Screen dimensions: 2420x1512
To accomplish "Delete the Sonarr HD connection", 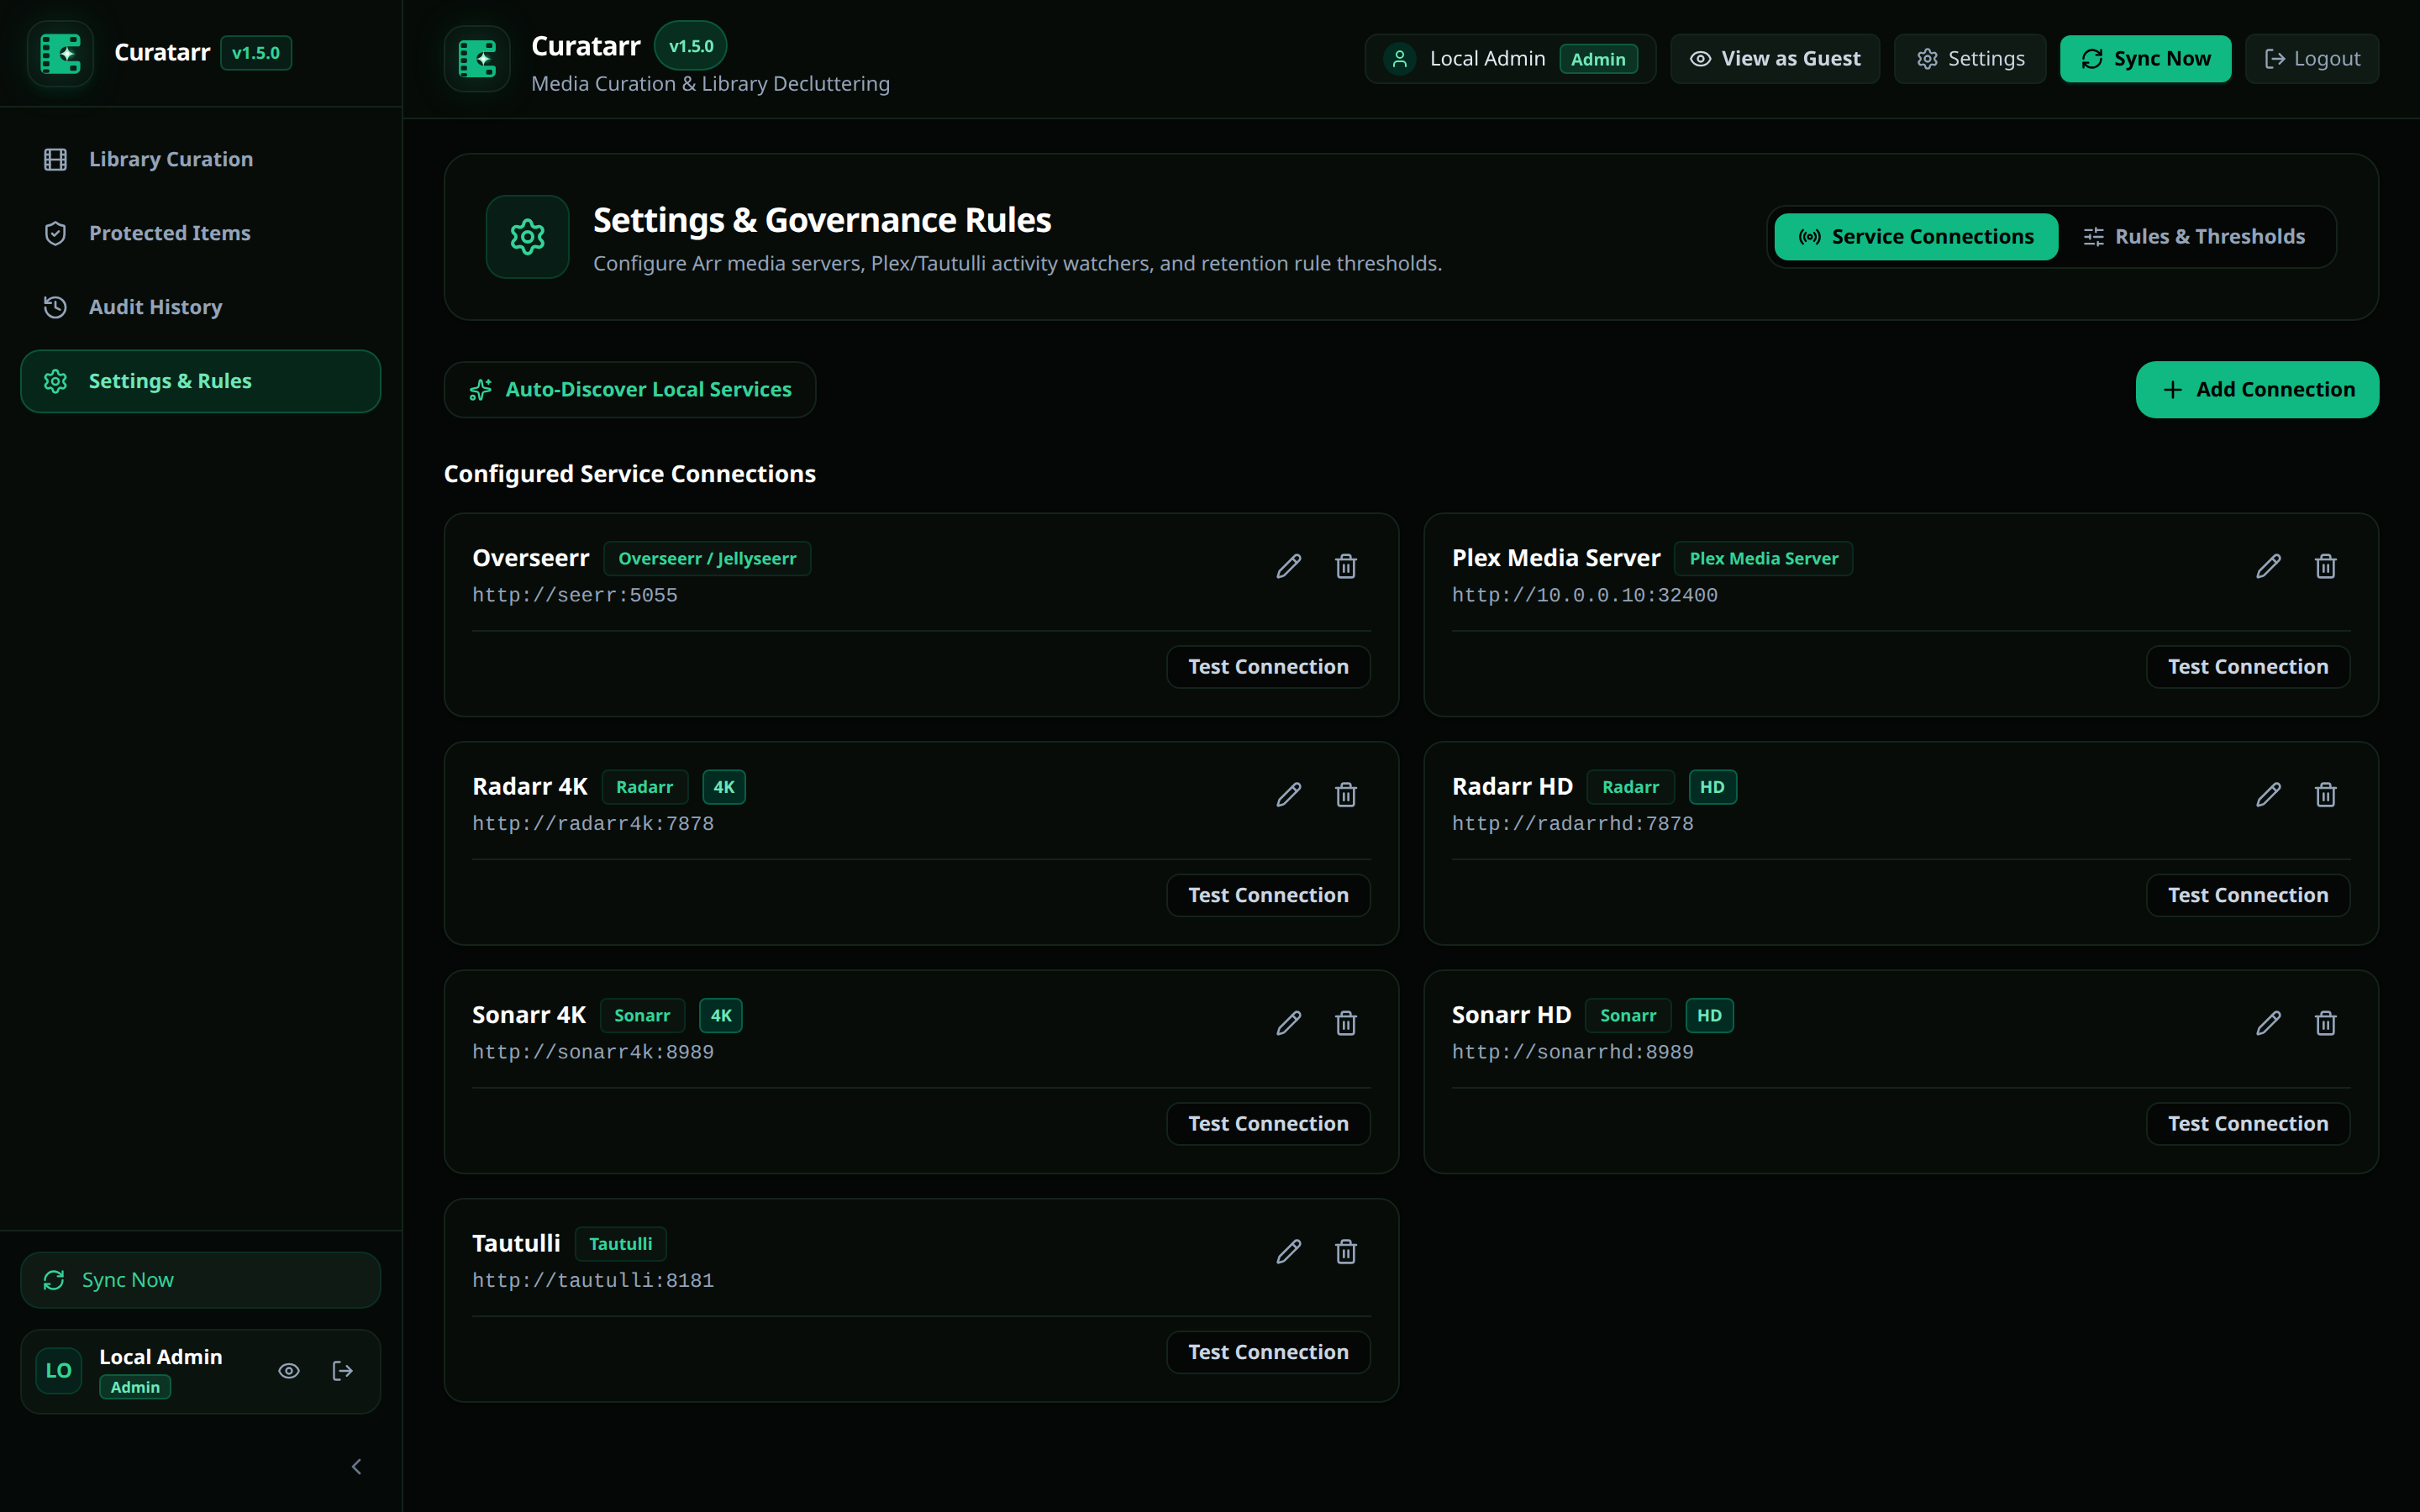I will tap(2326, 1023).
